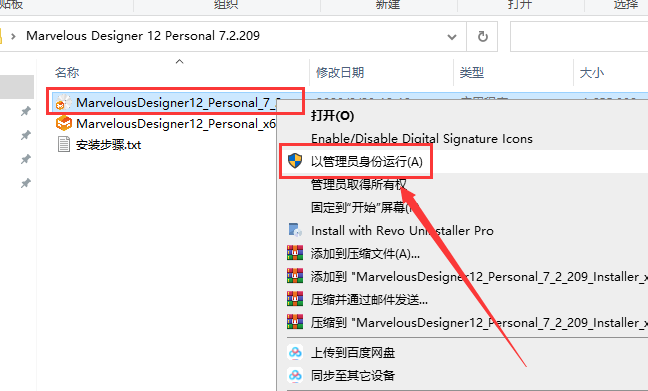Click Baidu Netdisk icon beside 同步至其它设备
Viewport: 648px width, 391px height.
[x=295, y=375]
